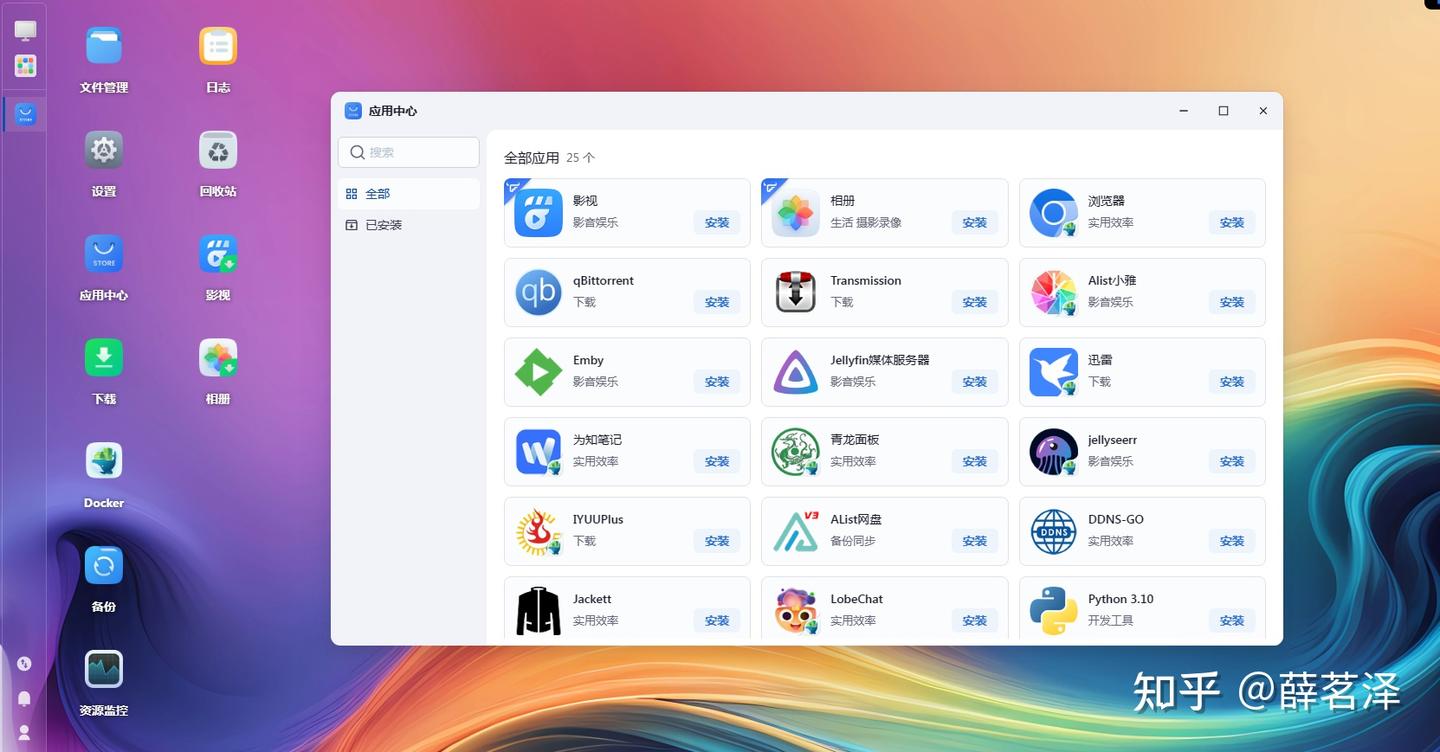Select the Python 3.10 app icon
This screenshot has height=752, width=1440.
(x=1052, y=608)
